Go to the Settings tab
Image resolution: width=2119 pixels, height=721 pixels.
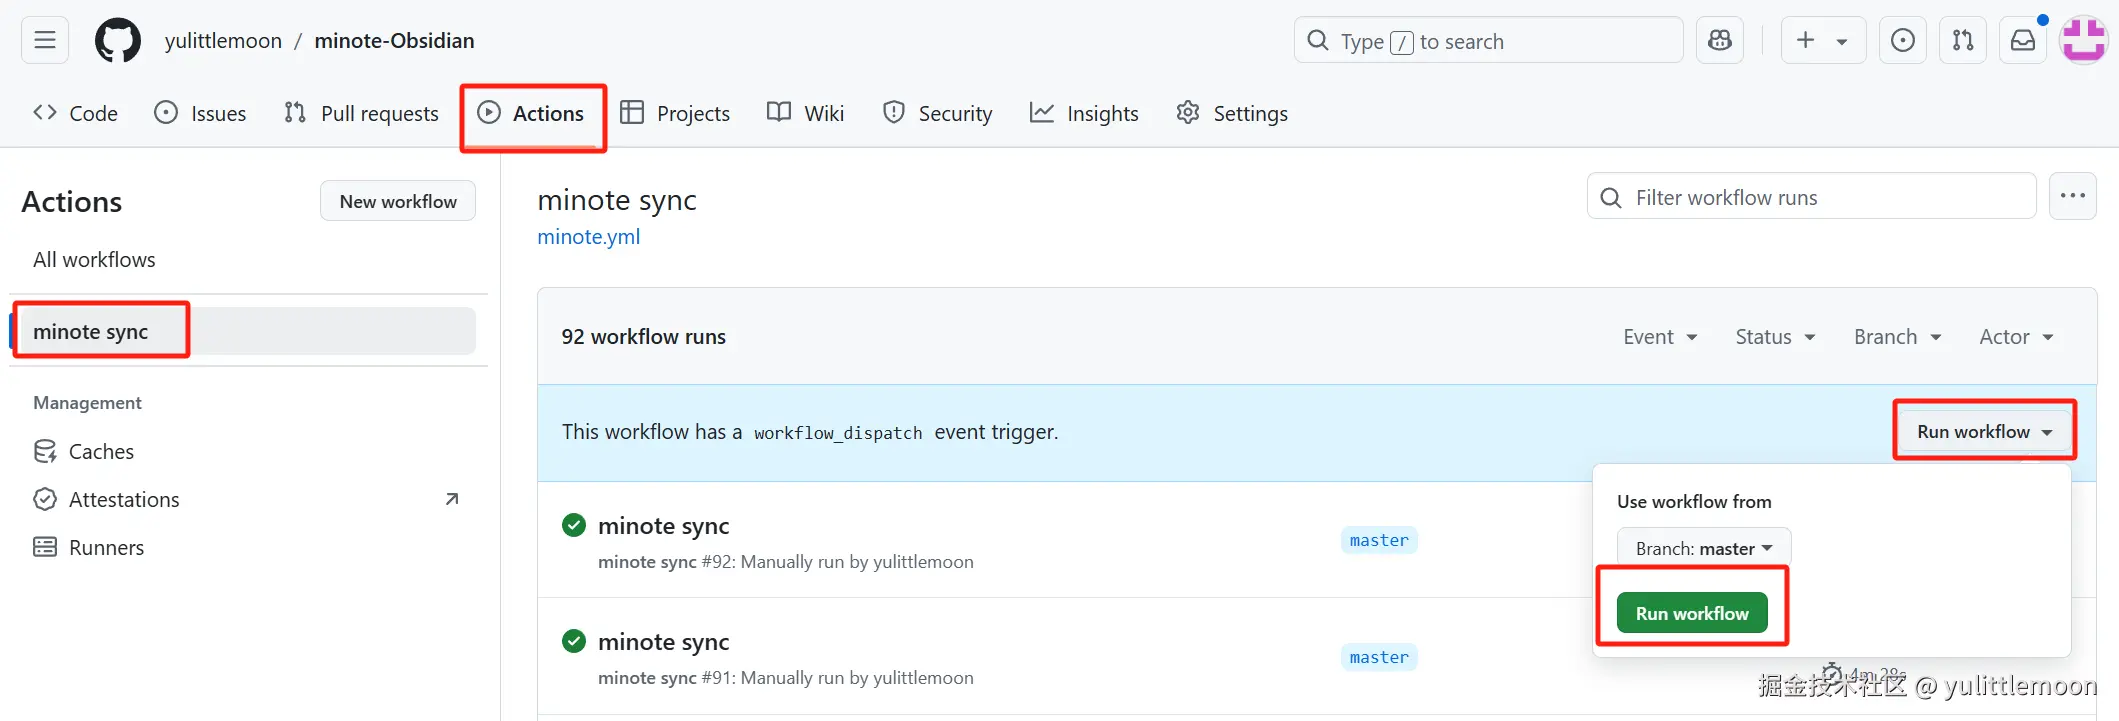tap(1232, 114)
